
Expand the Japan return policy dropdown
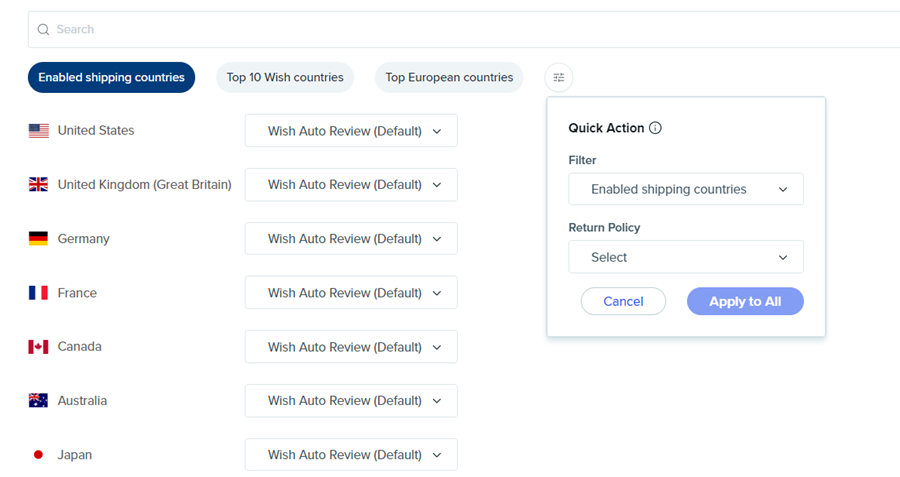351,455
